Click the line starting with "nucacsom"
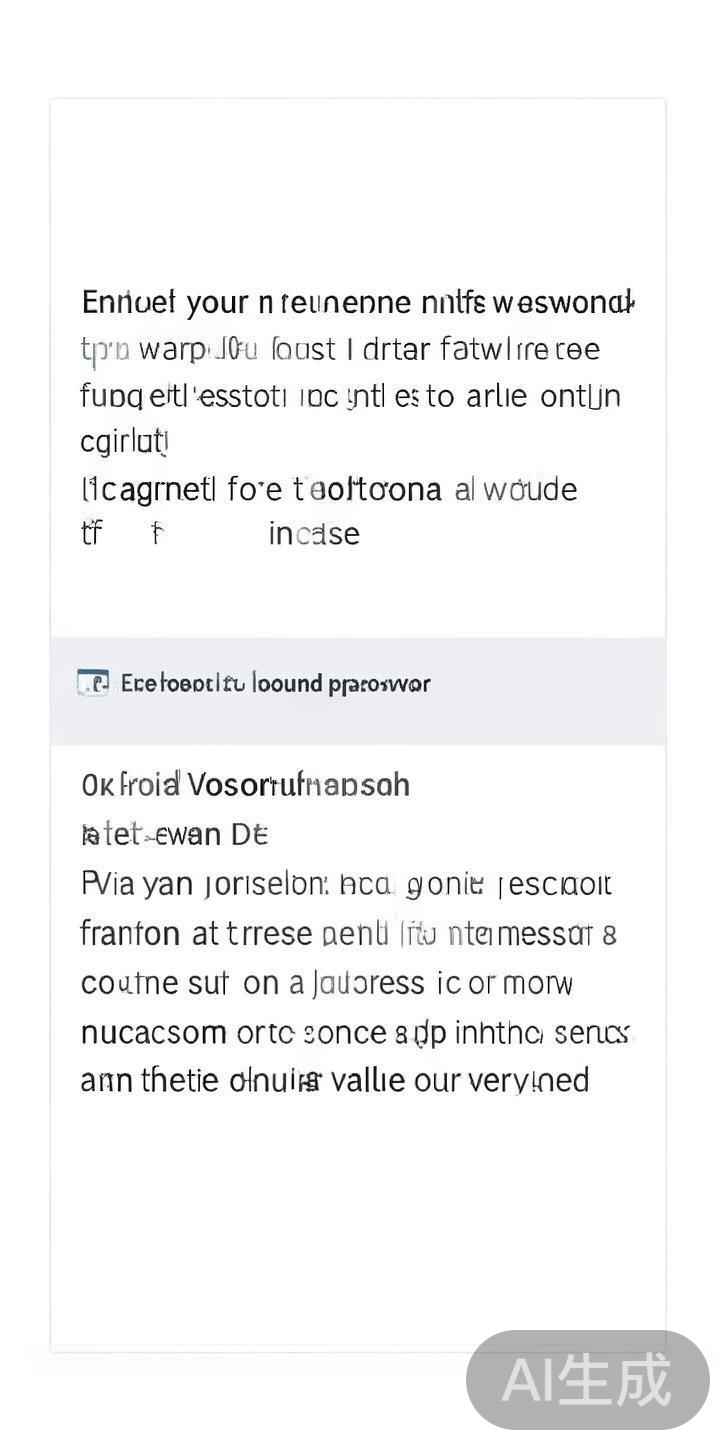 [356, 1032]
